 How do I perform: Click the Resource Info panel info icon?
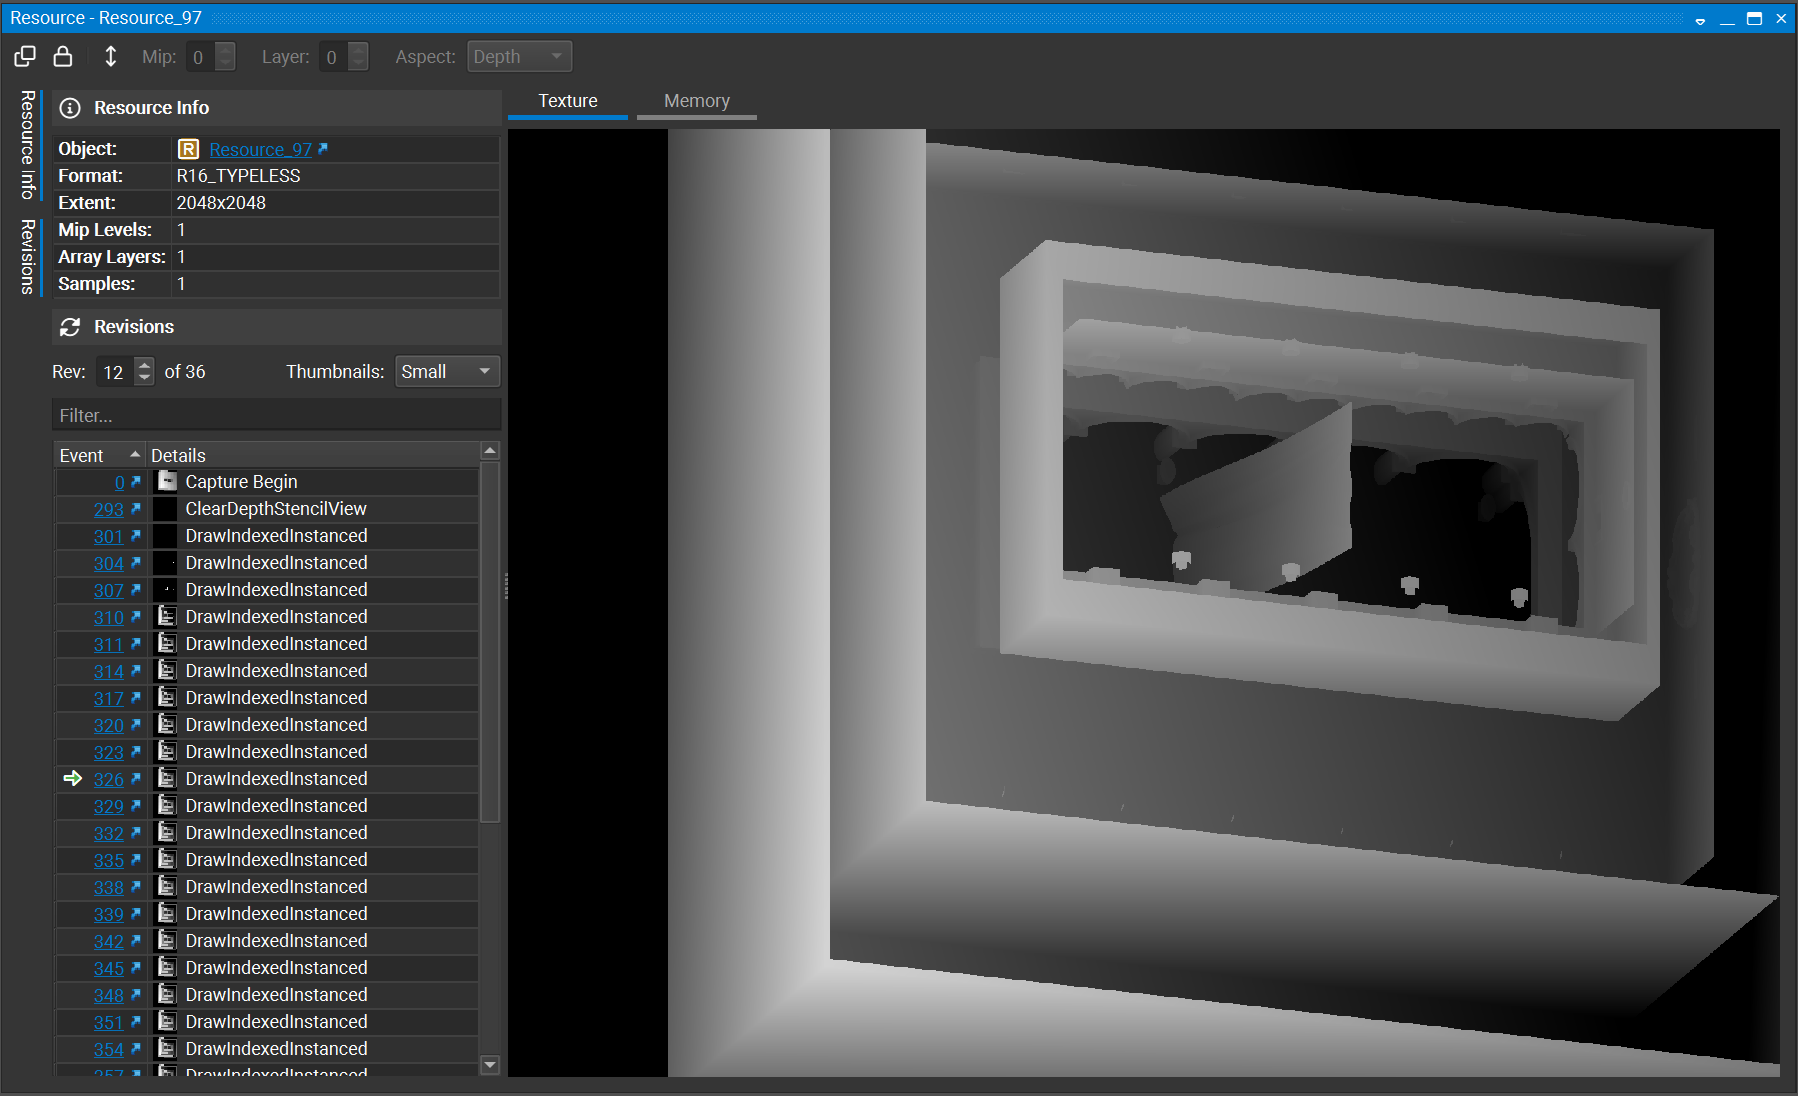68,108
